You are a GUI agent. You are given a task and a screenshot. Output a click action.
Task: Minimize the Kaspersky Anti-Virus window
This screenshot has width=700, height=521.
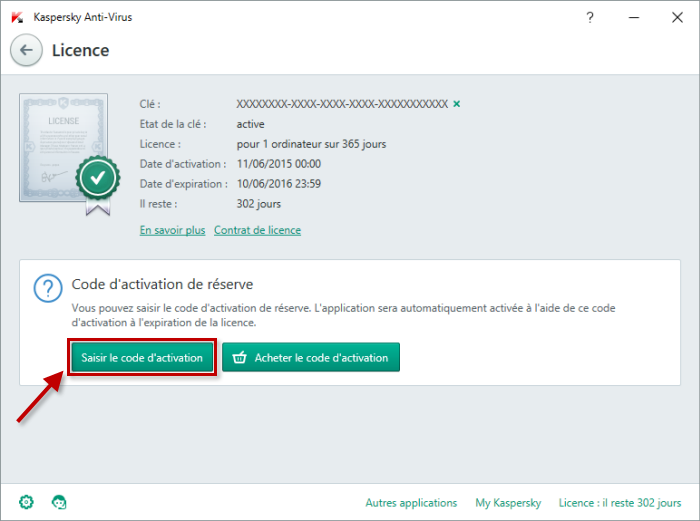pos(635,17)
